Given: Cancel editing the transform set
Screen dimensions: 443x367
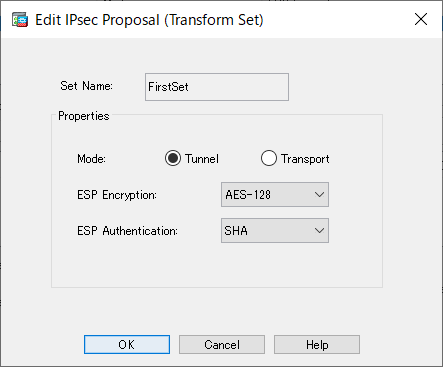Looking at the screenshot, I should [222, 344].
